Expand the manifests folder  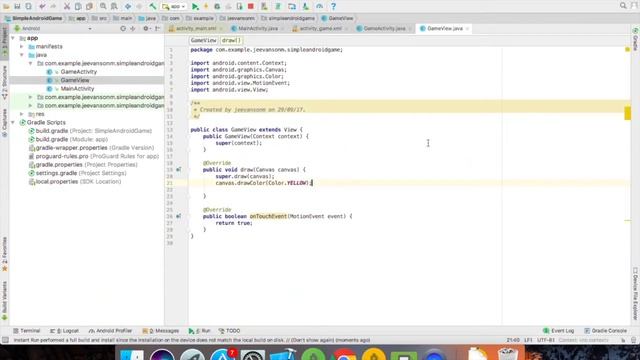tap(22, 47)
